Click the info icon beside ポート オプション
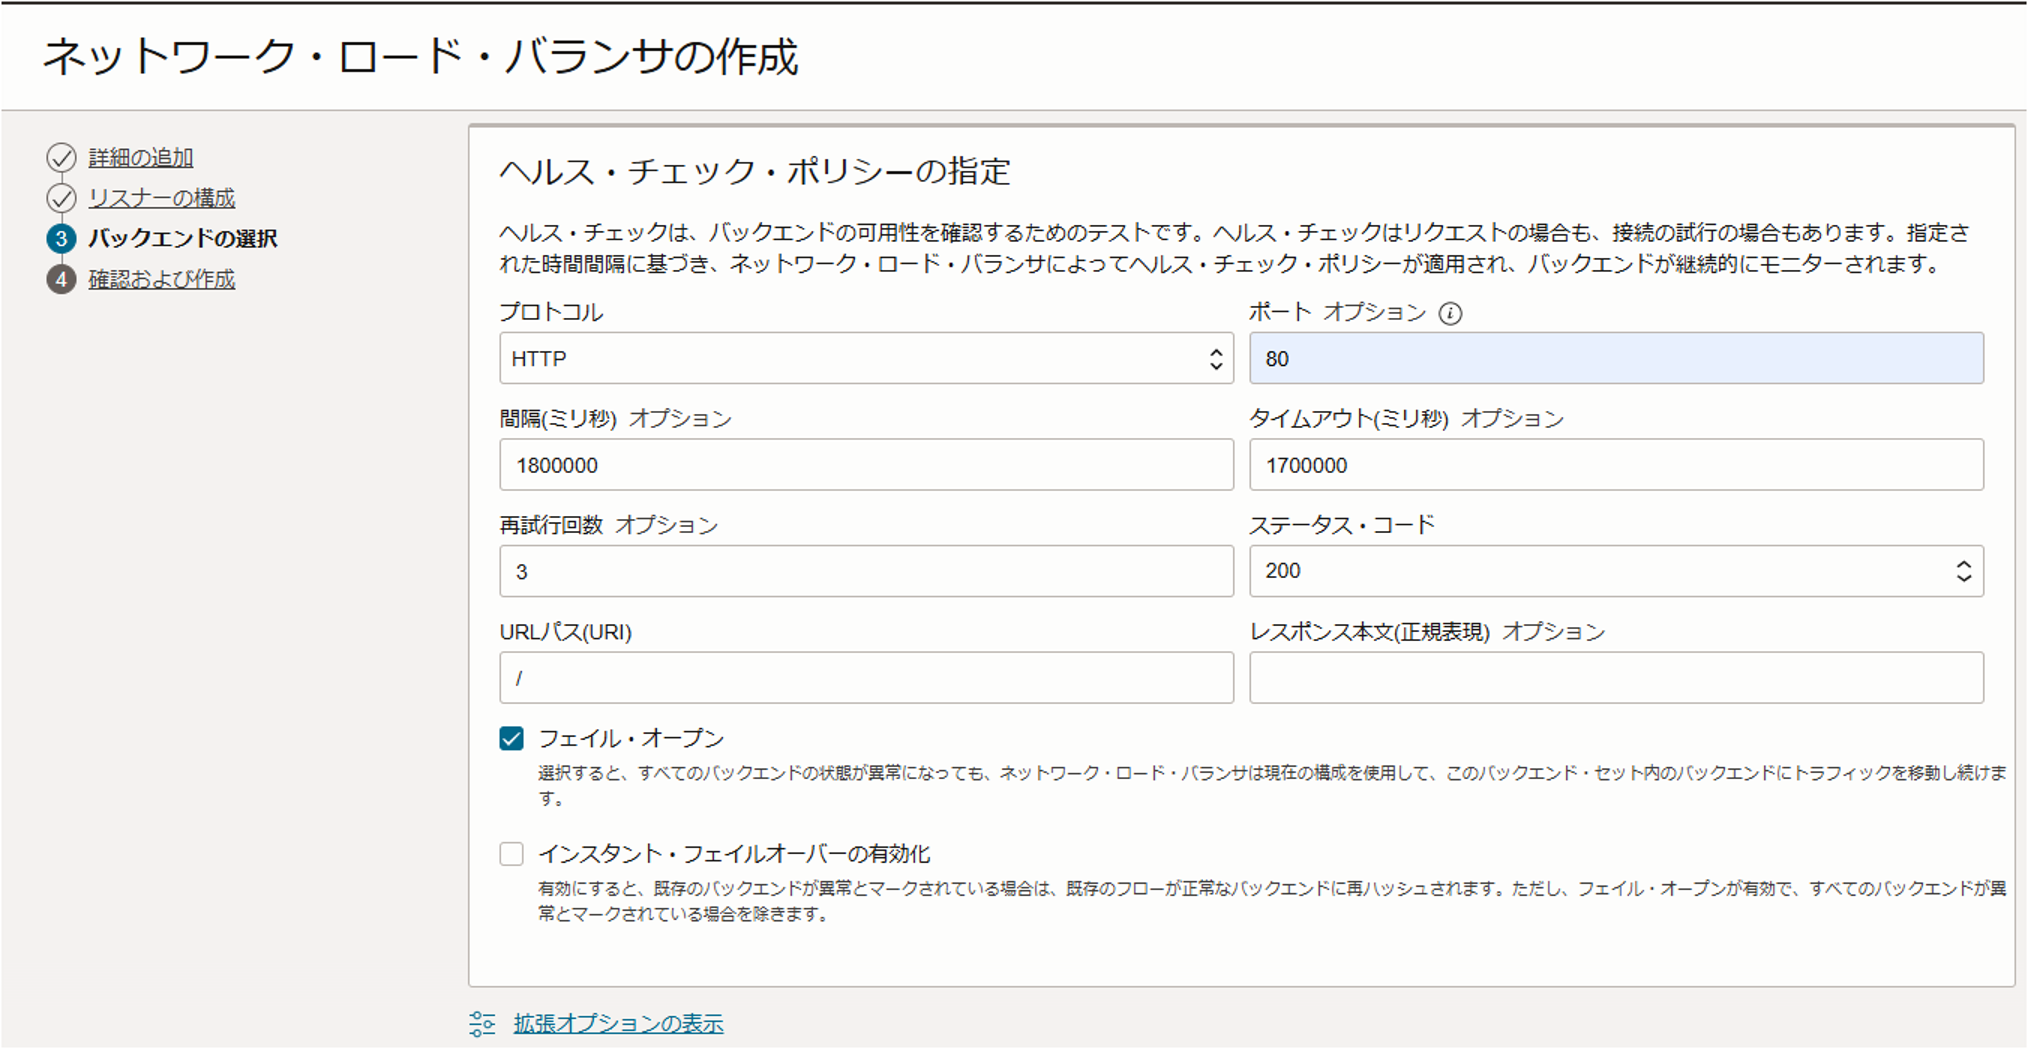 (1450, 313)
